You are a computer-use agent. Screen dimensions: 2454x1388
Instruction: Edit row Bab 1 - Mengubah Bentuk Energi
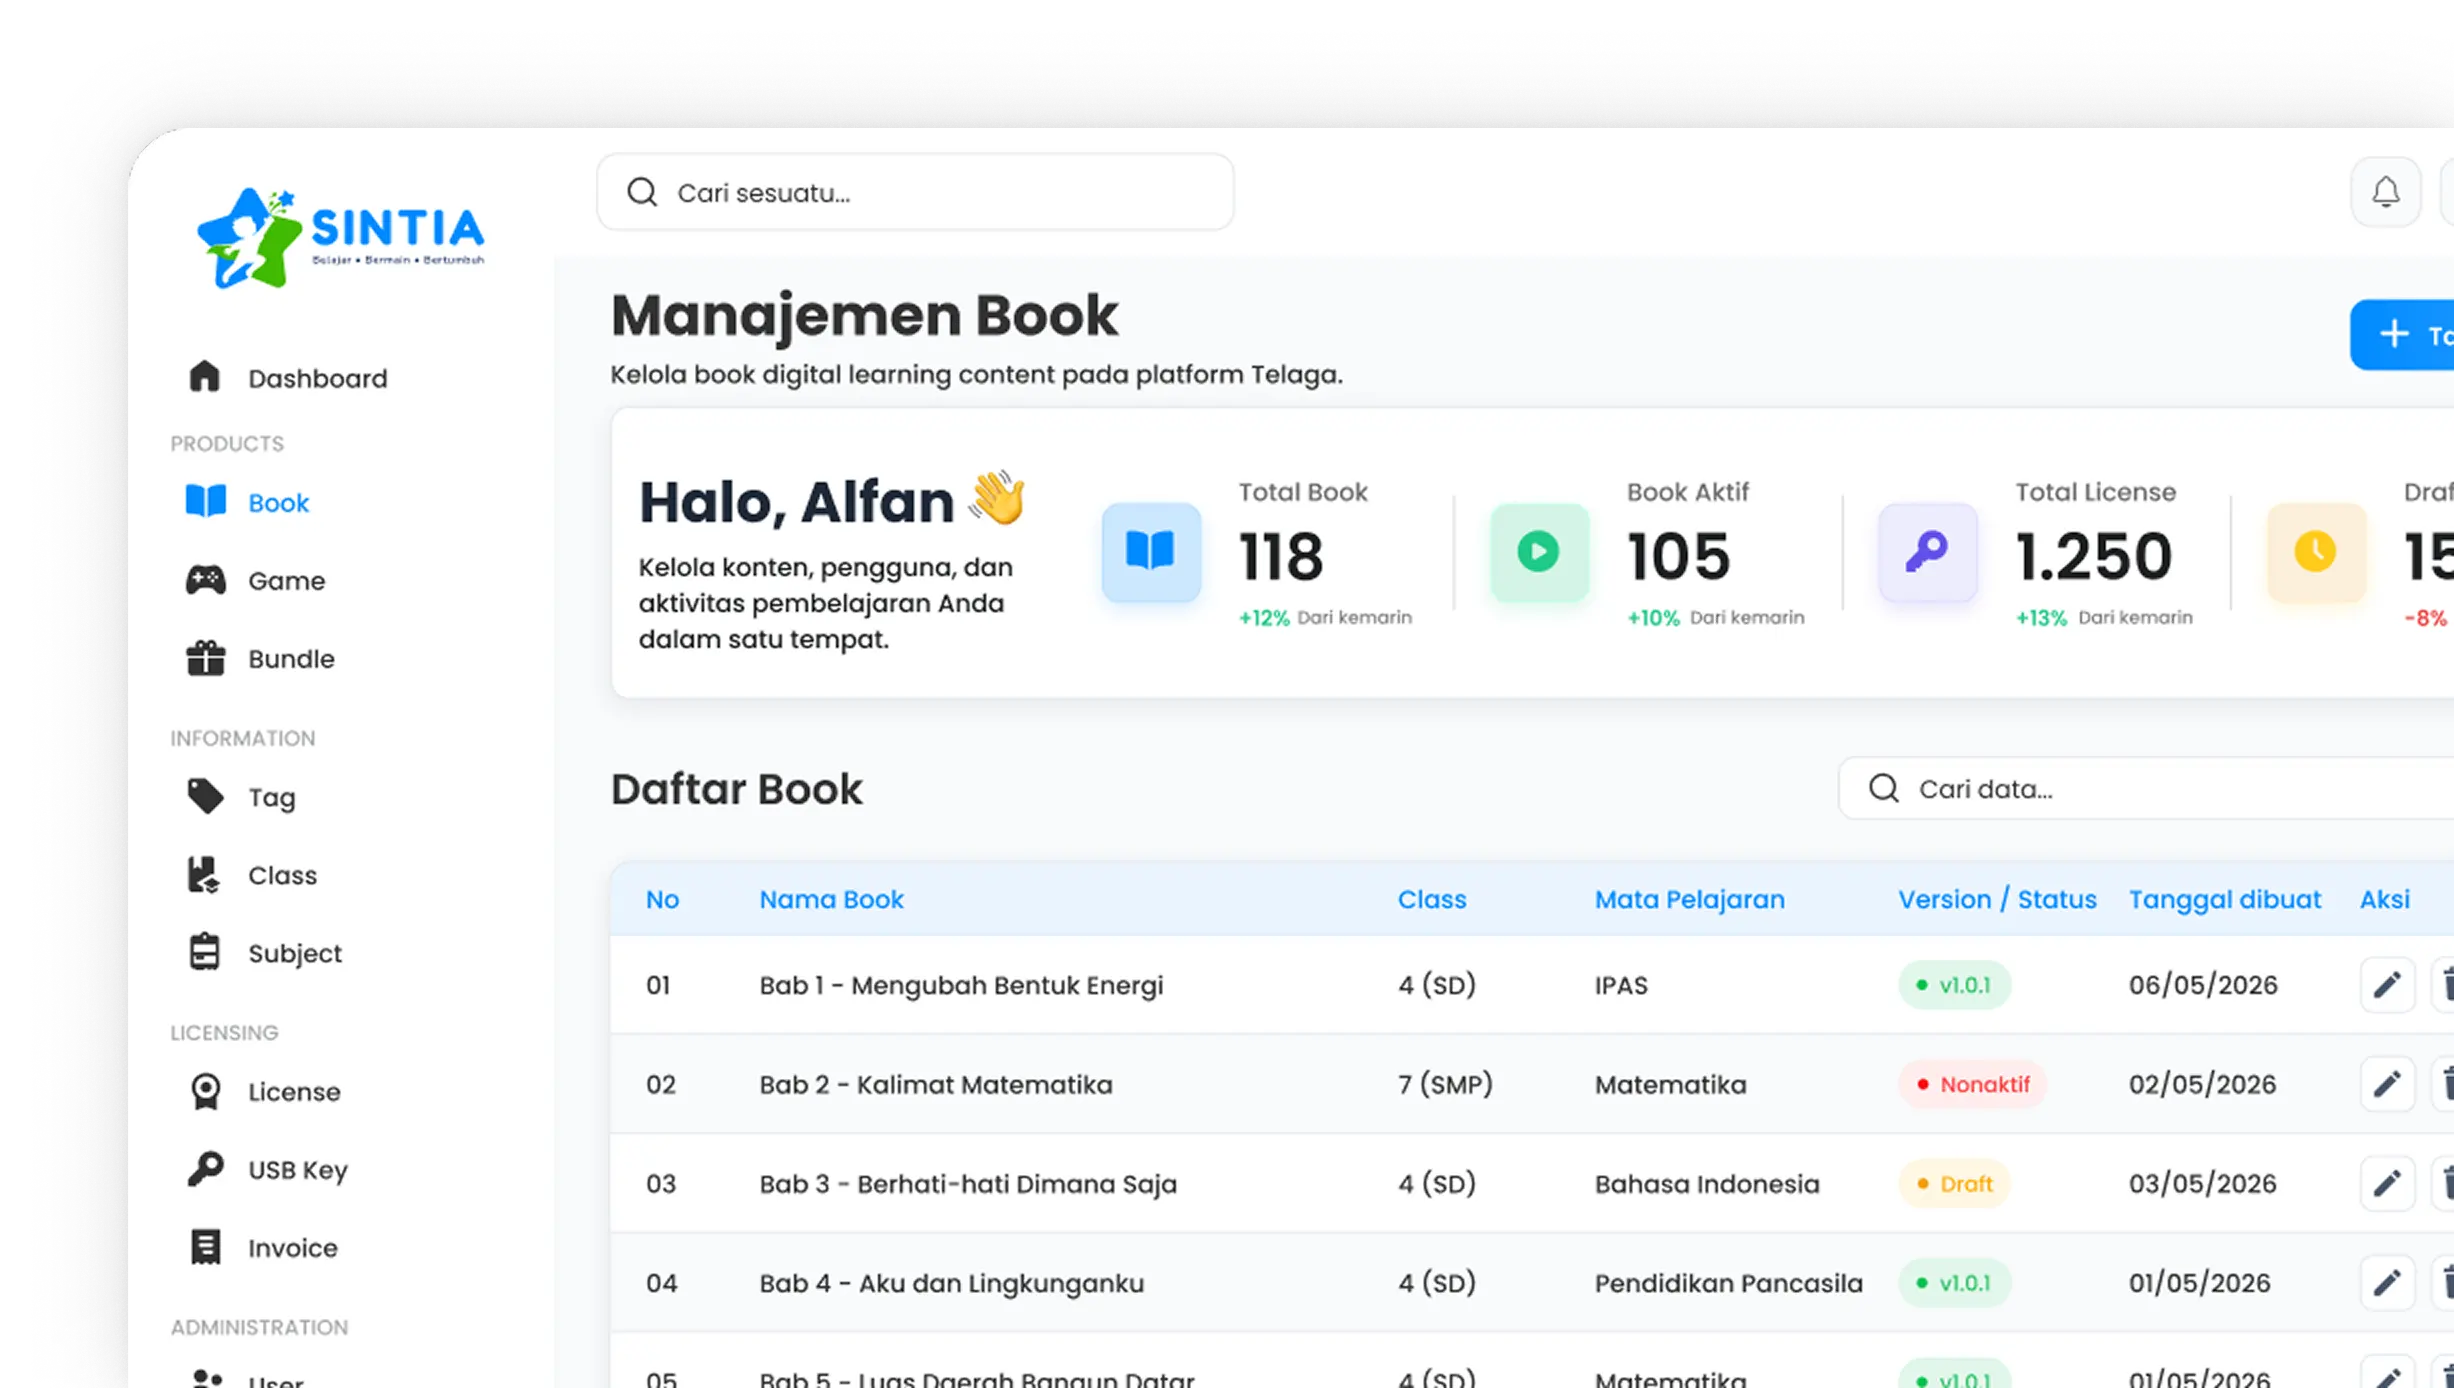[2387, 985]
